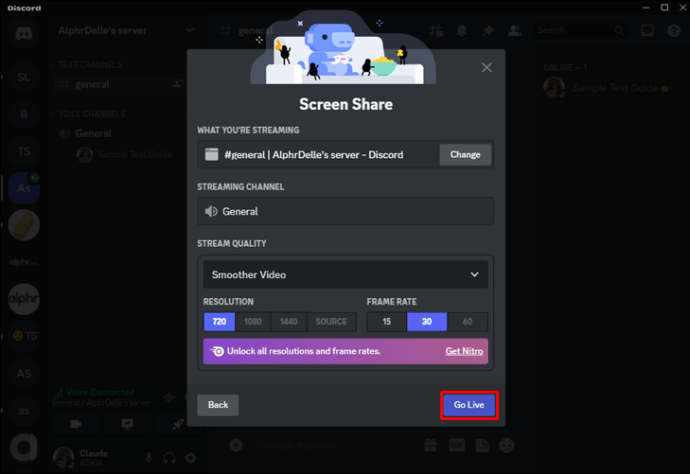690x474 pixels.
Task: Open the sticker picker
Action: (x=482, y=445)
